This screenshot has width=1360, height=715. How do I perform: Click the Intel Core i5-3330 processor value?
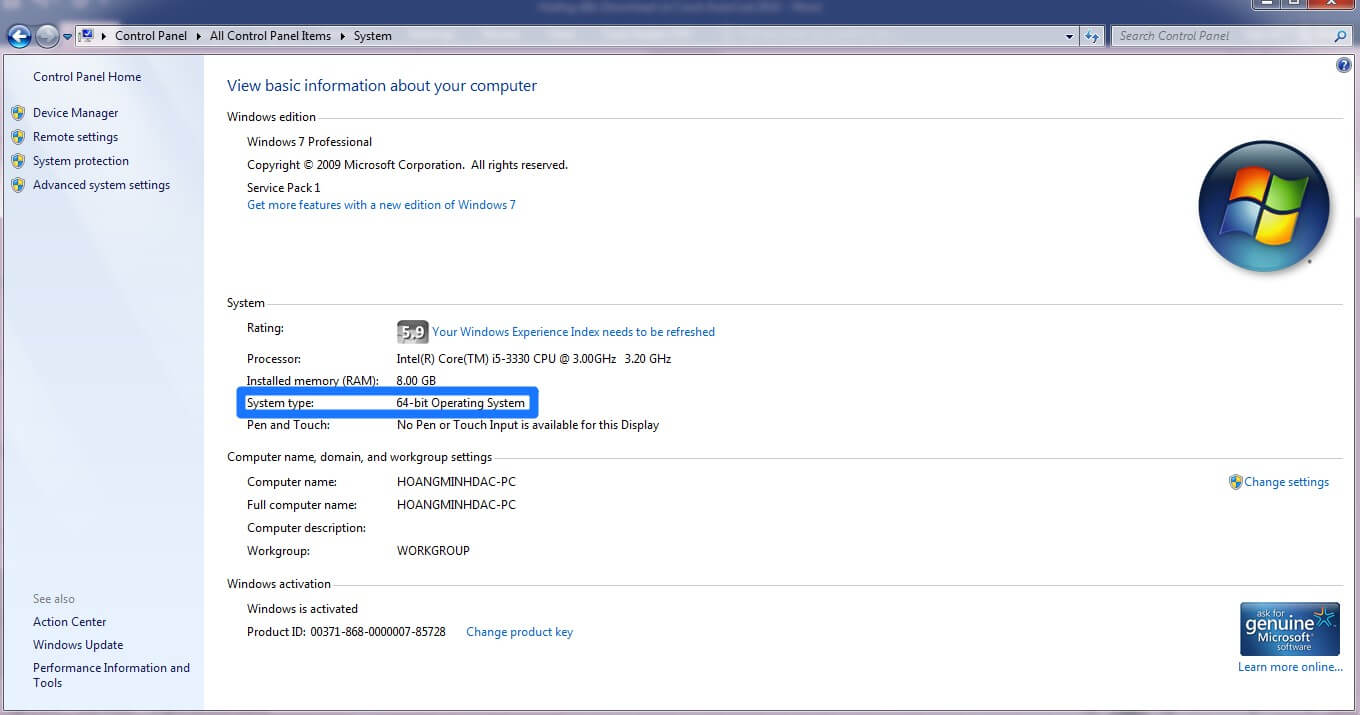(x=534, y=359)
